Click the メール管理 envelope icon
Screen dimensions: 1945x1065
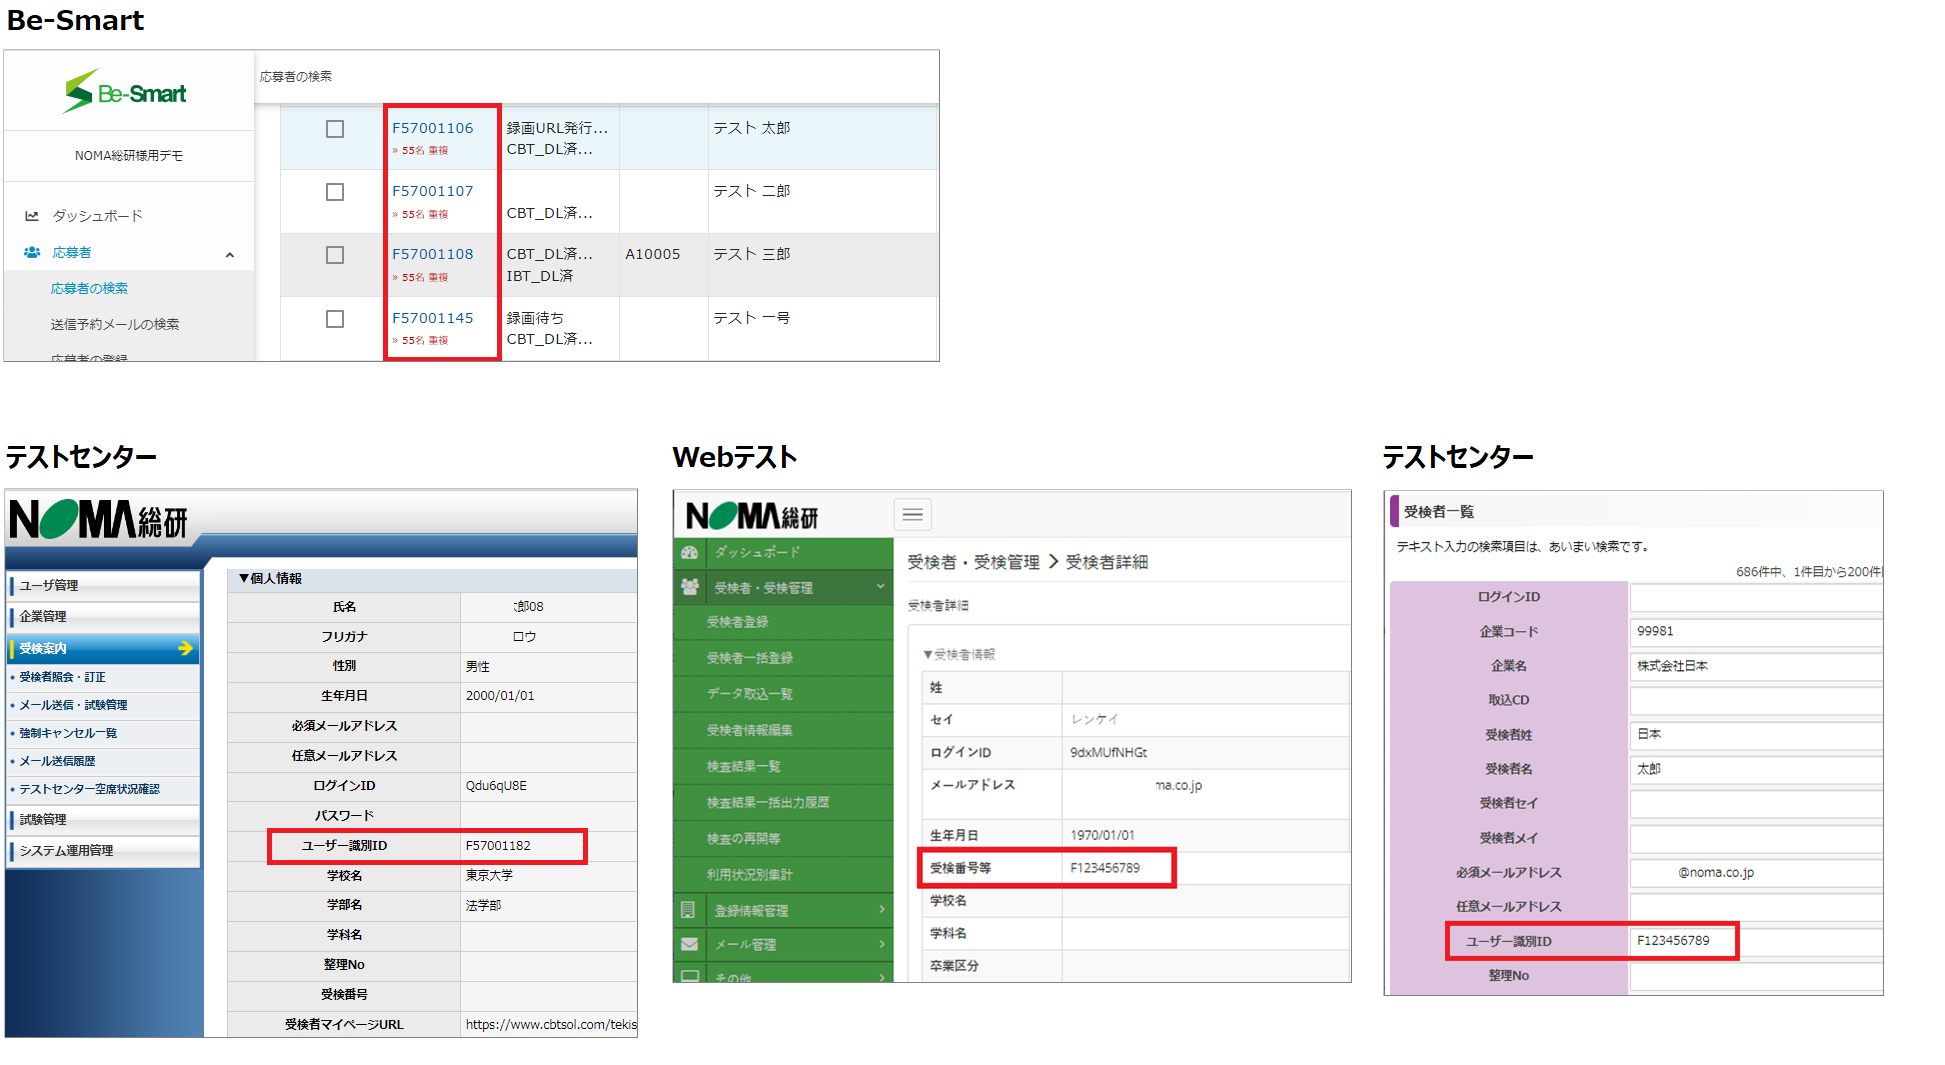pyautogui.click(x=689, y=944)
